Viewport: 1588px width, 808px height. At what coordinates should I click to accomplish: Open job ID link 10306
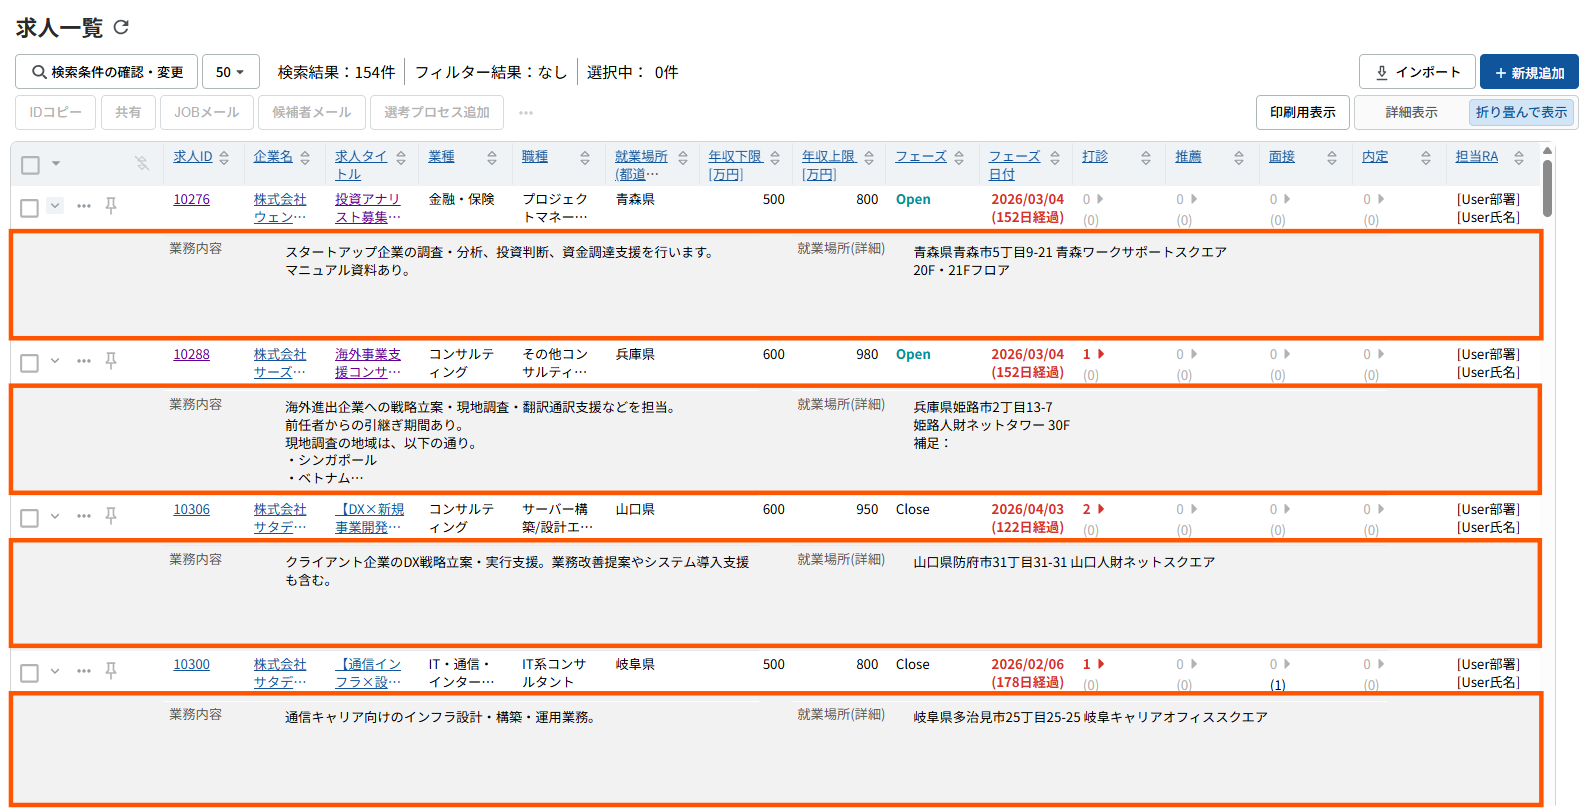[x=191, y=509]
